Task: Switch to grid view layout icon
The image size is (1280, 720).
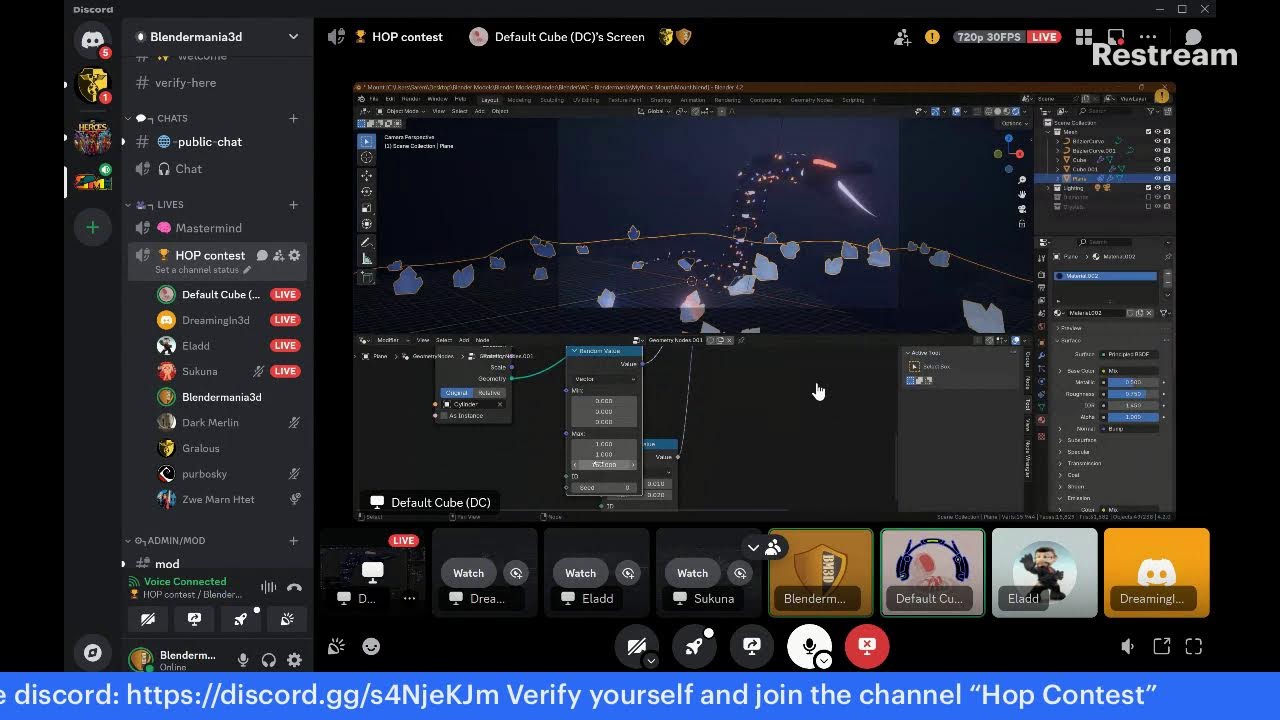Action: point(1084,37)
